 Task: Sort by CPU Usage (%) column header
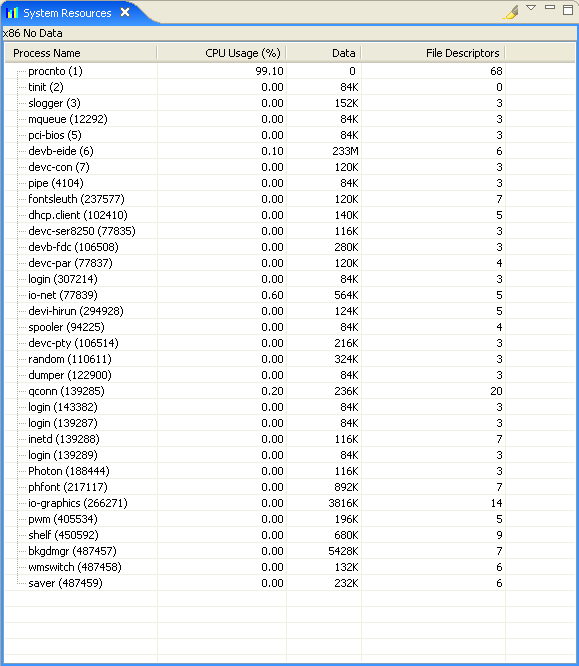[221, 53]
